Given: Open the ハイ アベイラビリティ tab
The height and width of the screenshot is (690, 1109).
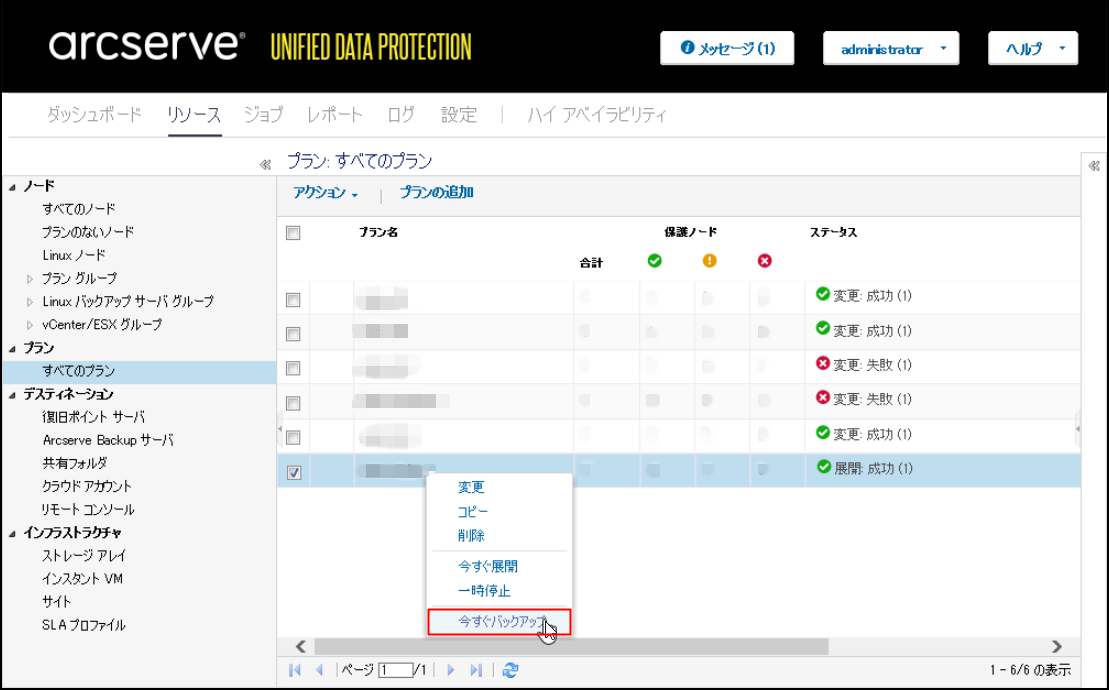Looking at the screenshot, I should pyautogui.click(x=597, y=114).
